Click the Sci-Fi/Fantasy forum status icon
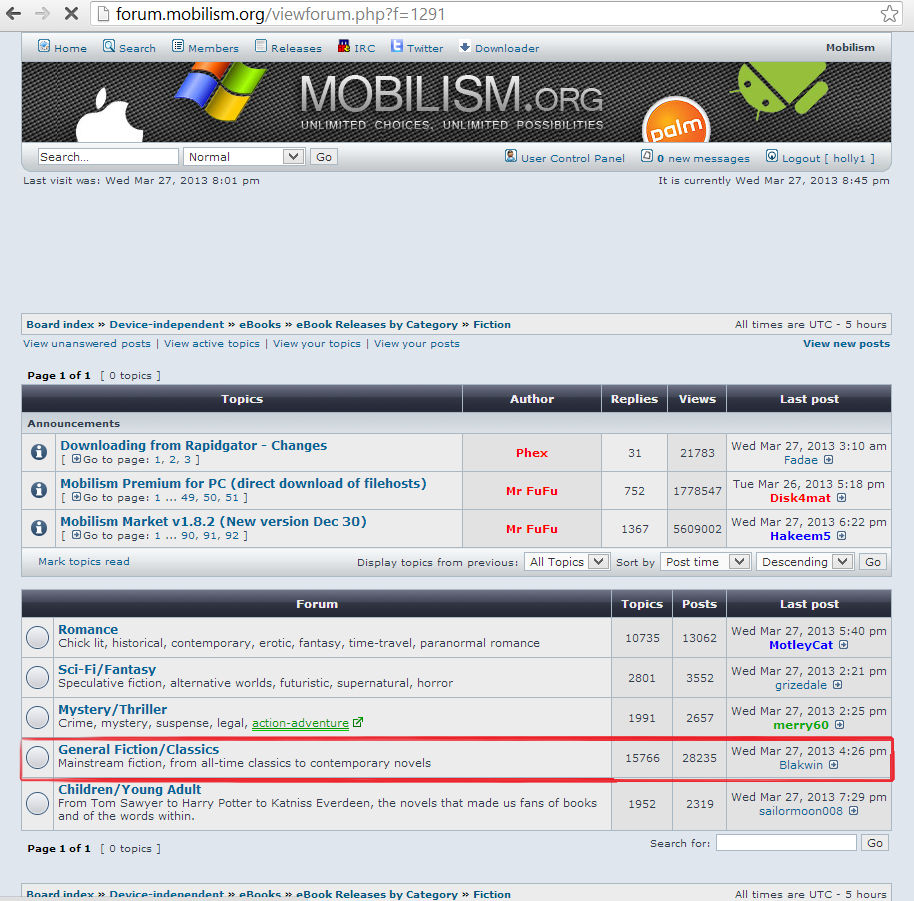 click(37, 677)
